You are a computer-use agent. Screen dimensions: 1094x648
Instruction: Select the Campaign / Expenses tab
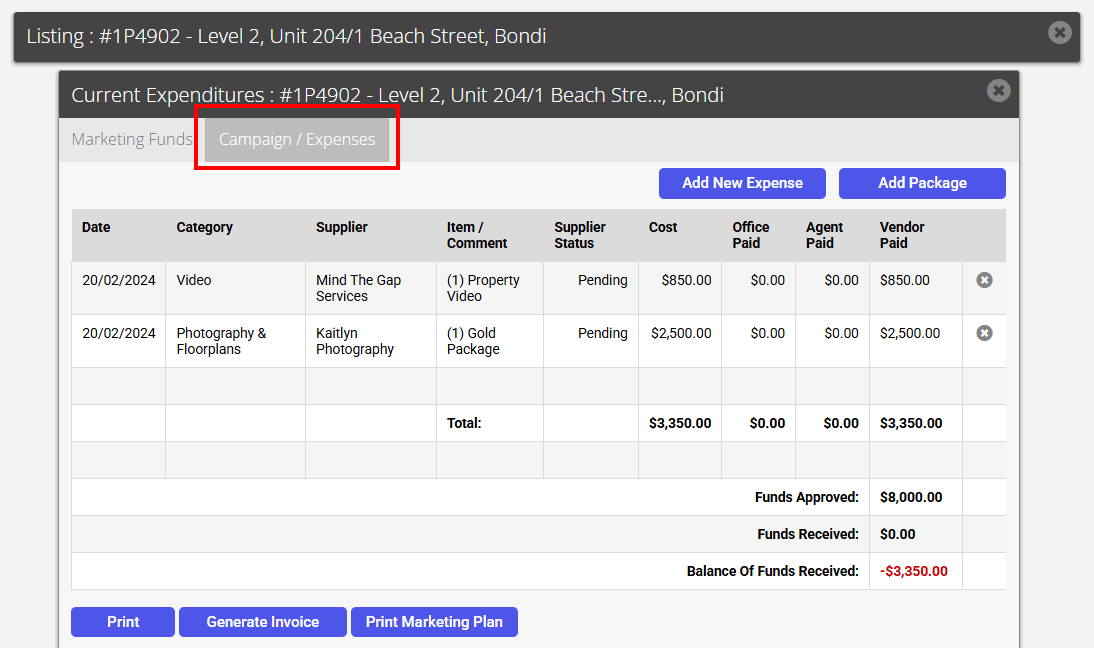[297, 140]
